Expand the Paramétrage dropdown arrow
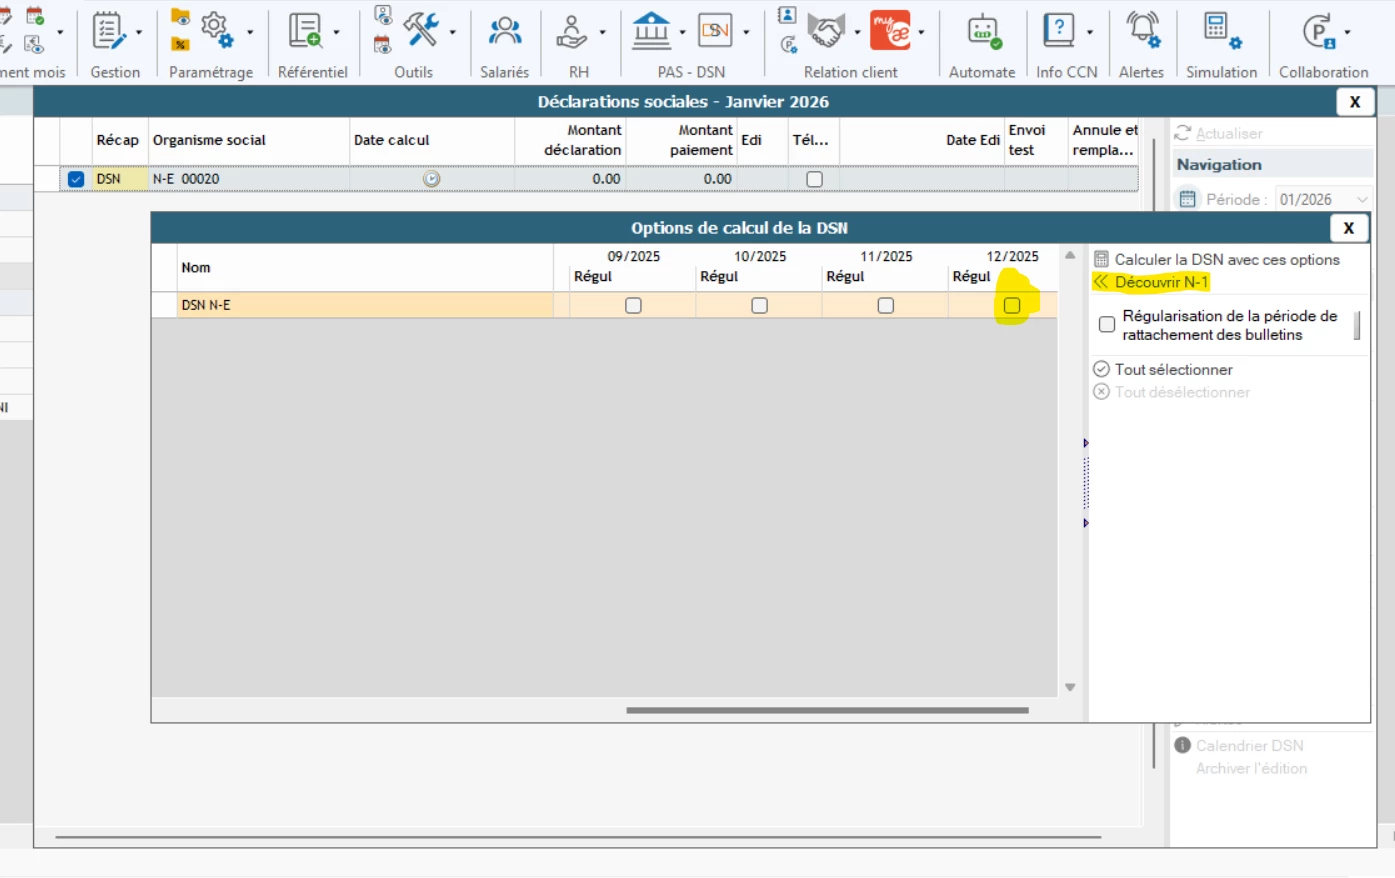 pyautogui.click(x=250, y=32)
